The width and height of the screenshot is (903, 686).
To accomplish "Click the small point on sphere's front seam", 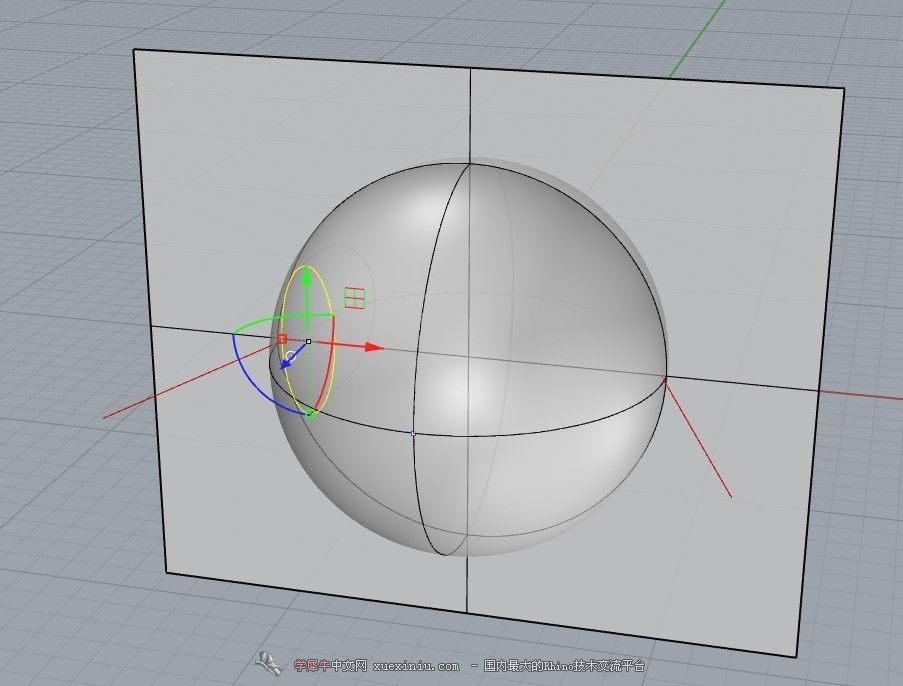I will point(413,433).
